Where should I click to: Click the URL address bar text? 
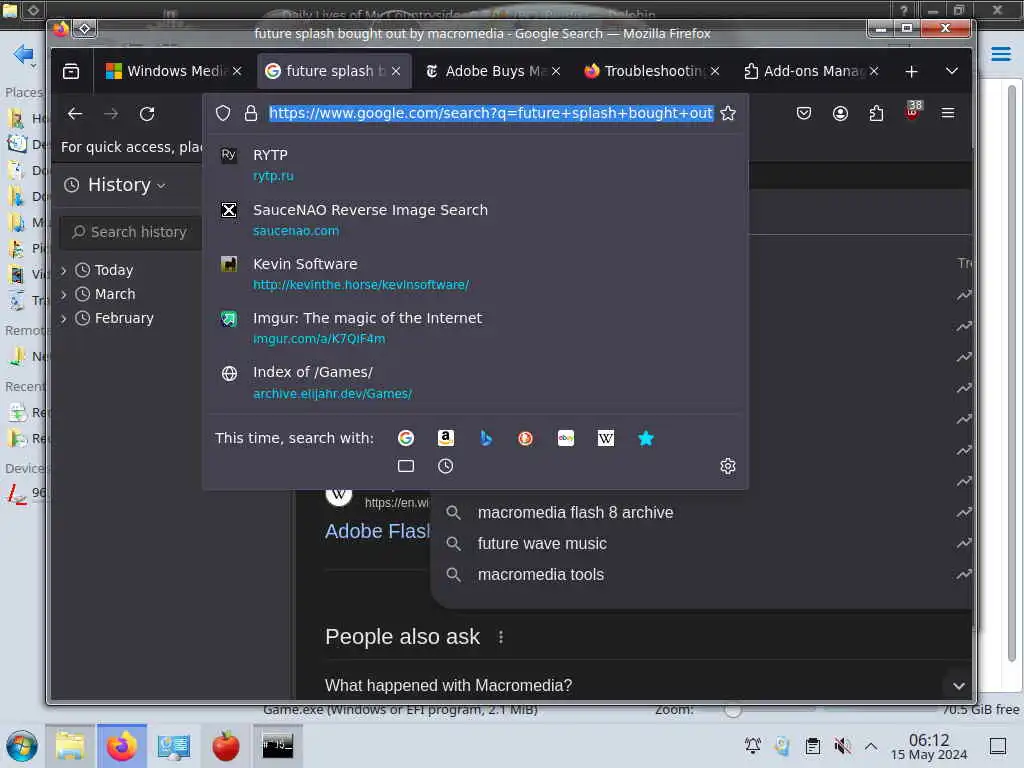click(490, 114)
